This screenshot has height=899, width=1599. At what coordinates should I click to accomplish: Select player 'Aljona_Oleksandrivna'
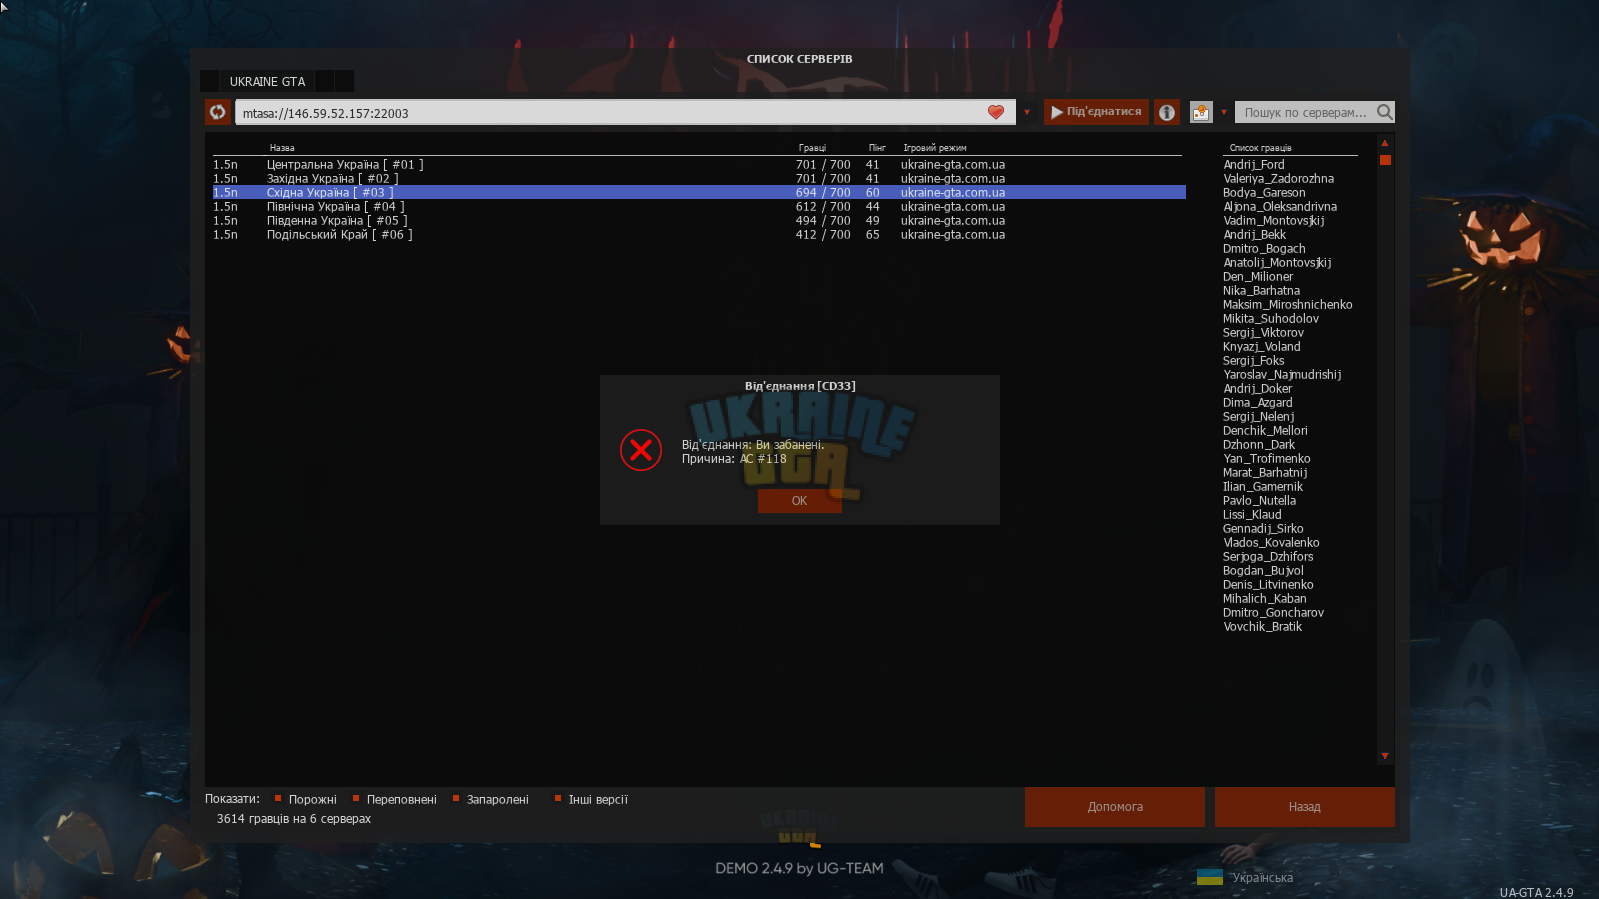click(x=1280, y=206)
